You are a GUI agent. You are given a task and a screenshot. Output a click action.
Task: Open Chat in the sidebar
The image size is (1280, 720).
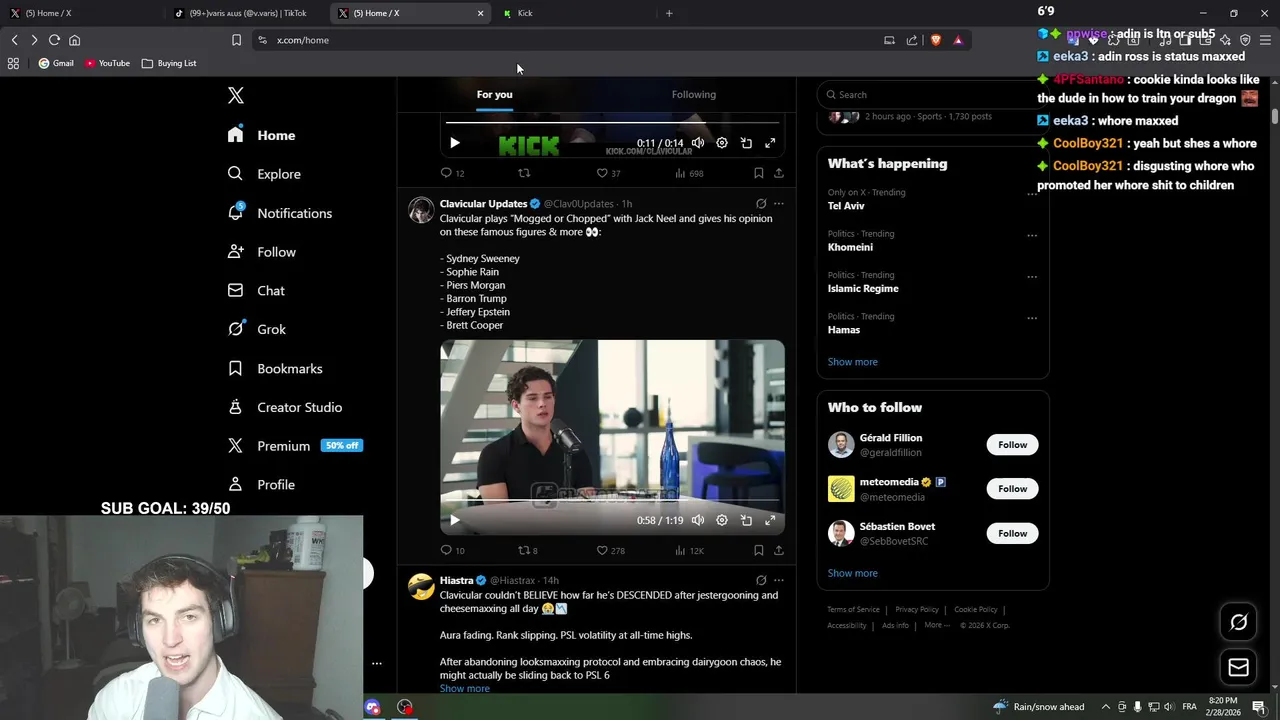click(257, 291)
